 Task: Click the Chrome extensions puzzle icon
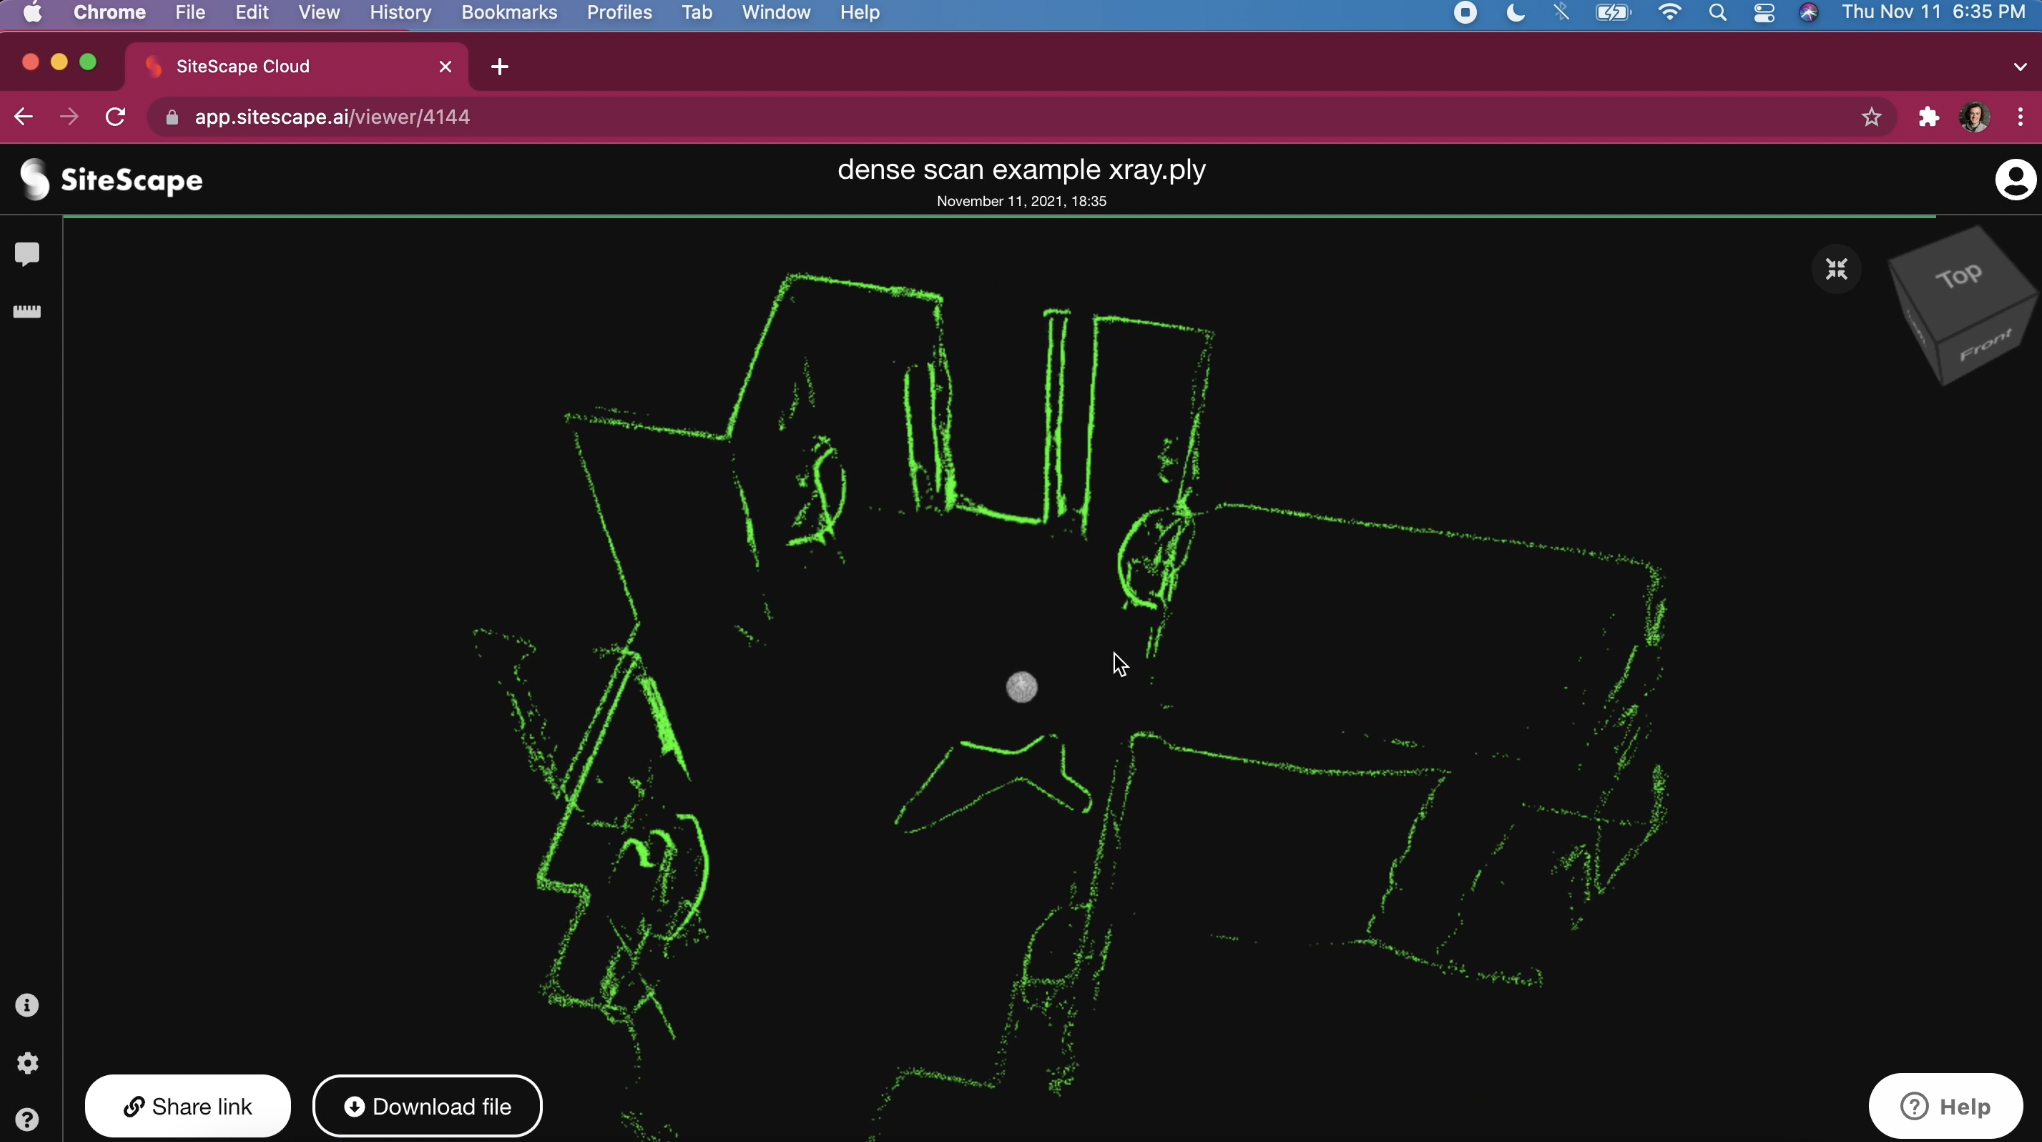[x=1928, y=117]
